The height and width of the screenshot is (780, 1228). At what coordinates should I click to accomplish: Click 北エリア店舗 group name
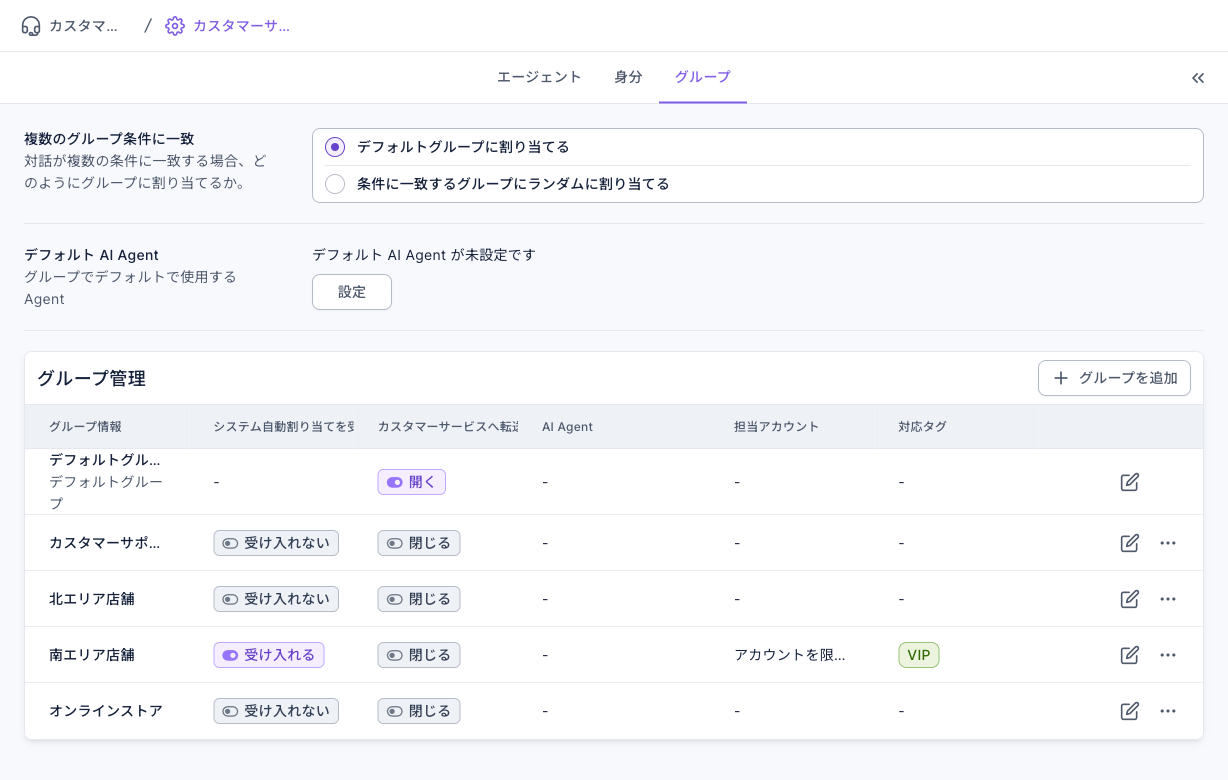(x=92, y=599)
